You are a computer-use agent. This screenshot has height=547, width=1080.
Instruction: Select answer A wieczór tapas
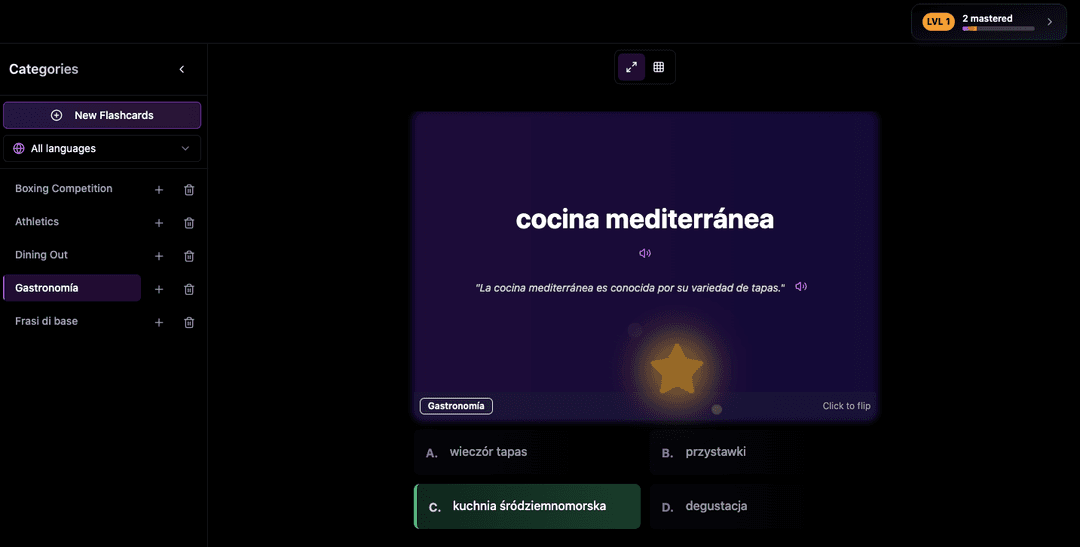tap(526, 452)
